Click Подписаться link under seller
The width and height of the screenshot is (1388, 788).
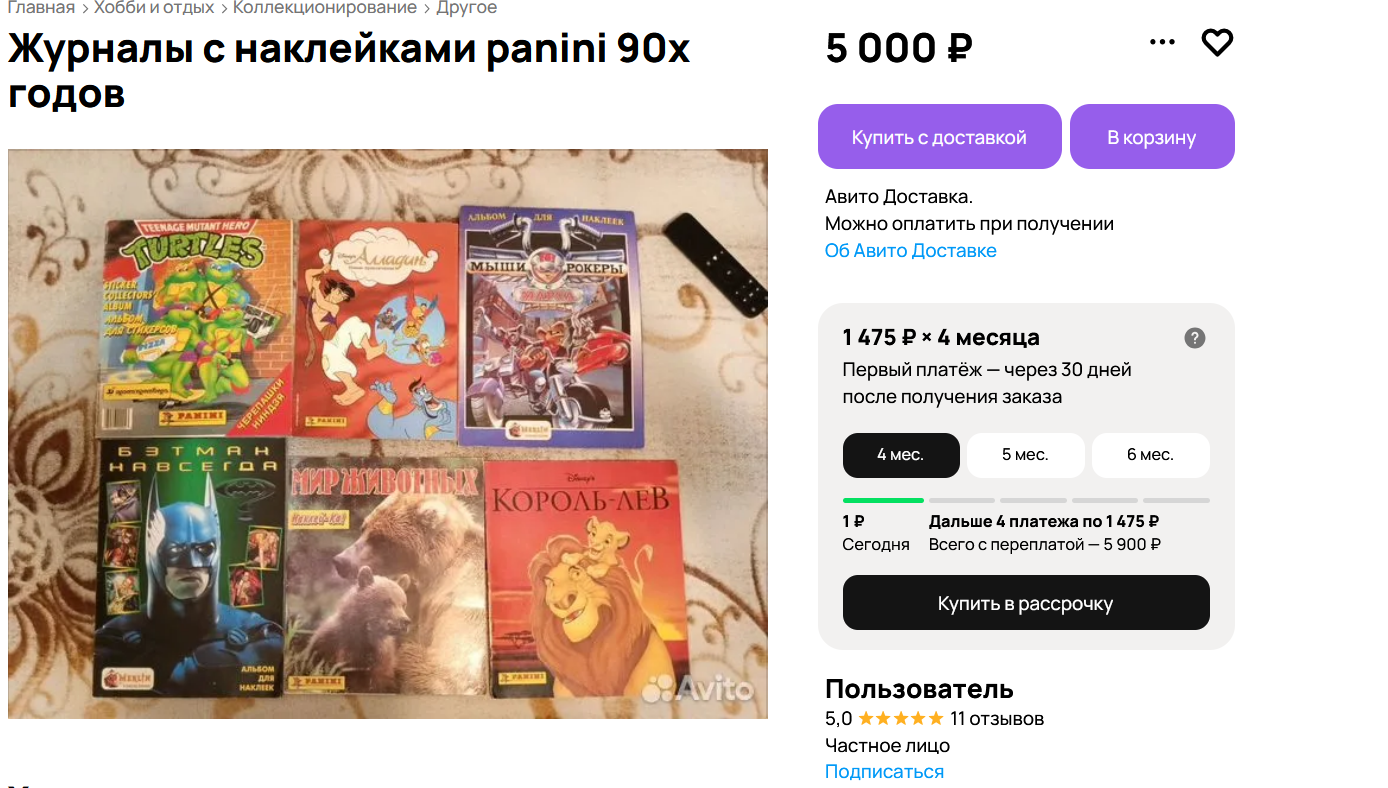pyautogui.click(x=884, y=772)
